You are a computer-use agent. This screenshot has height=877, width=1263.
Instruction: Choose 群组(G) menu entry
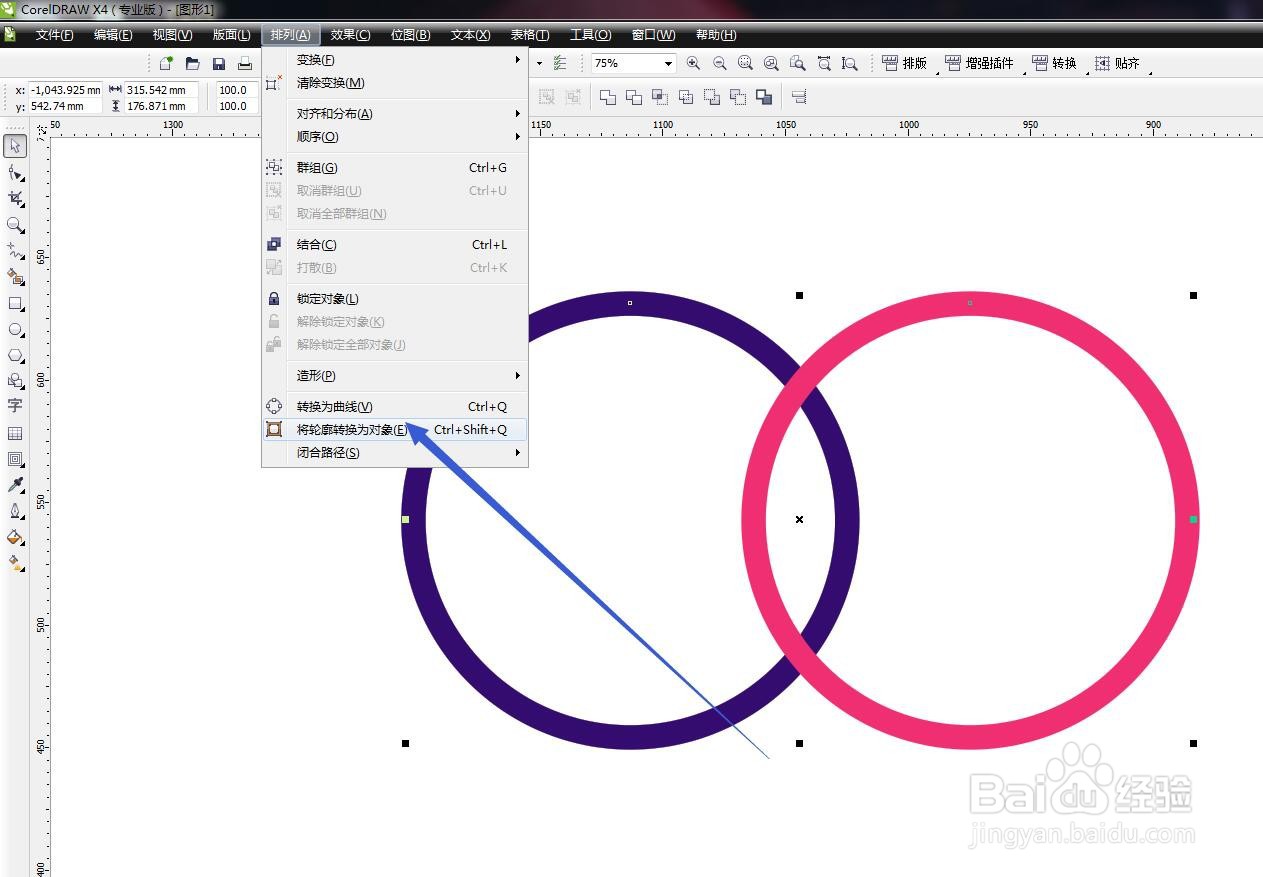[395, 168]
